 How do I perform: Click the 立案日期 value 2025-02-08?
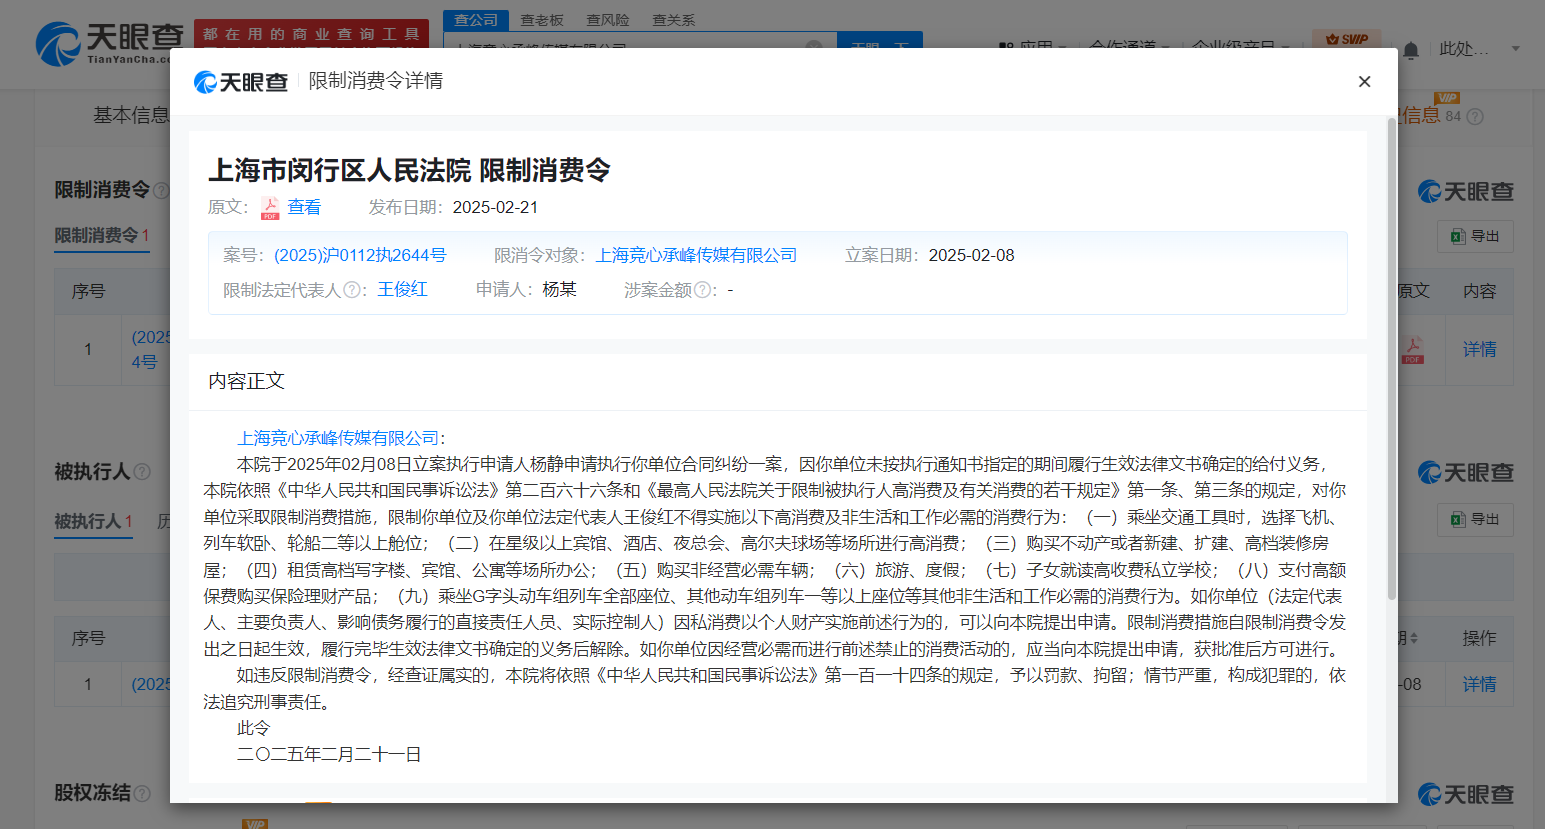(x=971, y=255)
